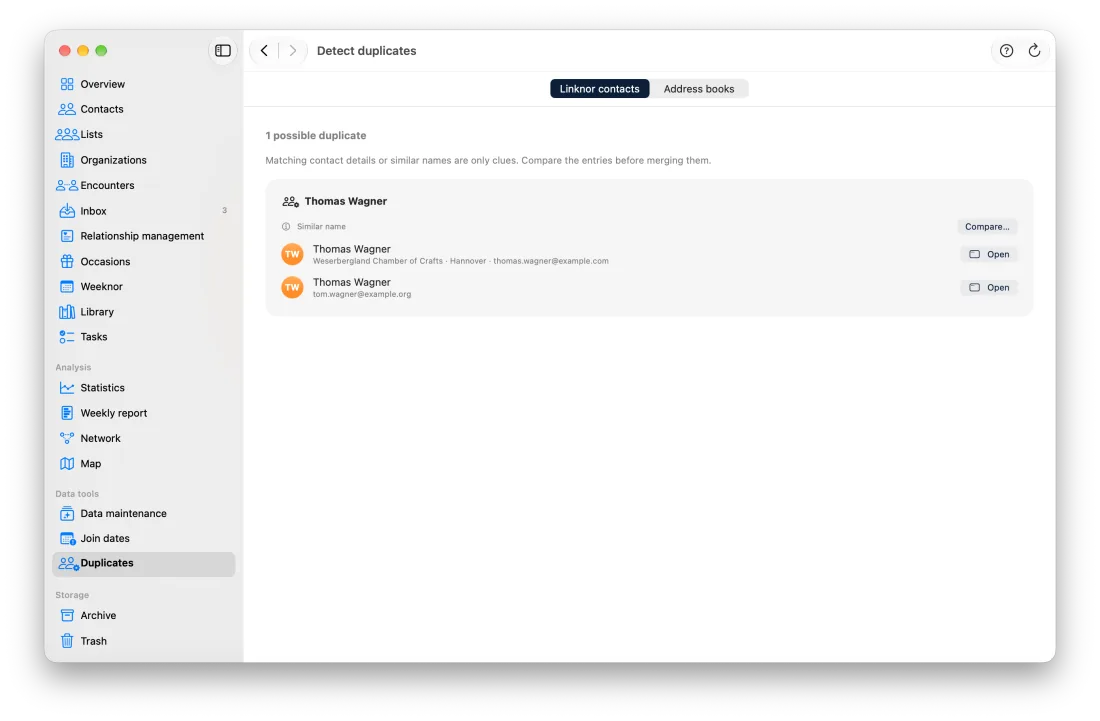The width and height of the screenshot is (1100, 721).
Task: Click the Compare... button
Action: tap(986, 227)
